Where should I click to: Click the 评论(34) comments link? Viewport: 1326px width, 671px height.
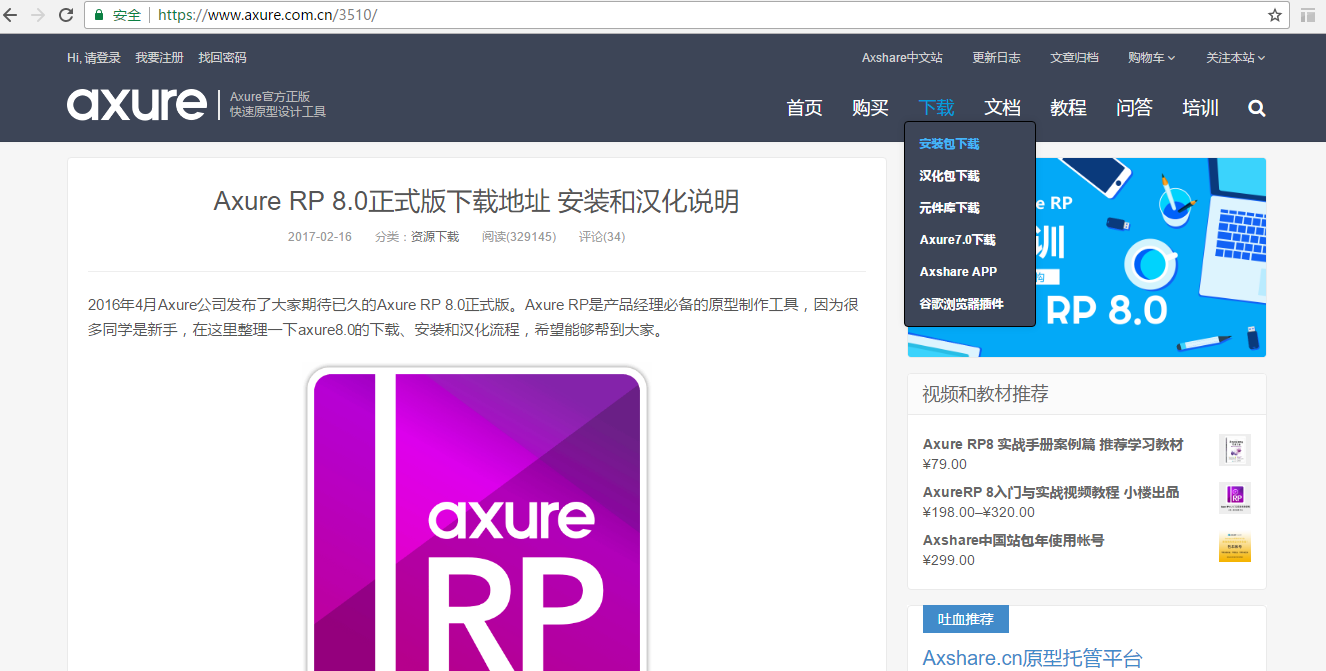point(602,237)
